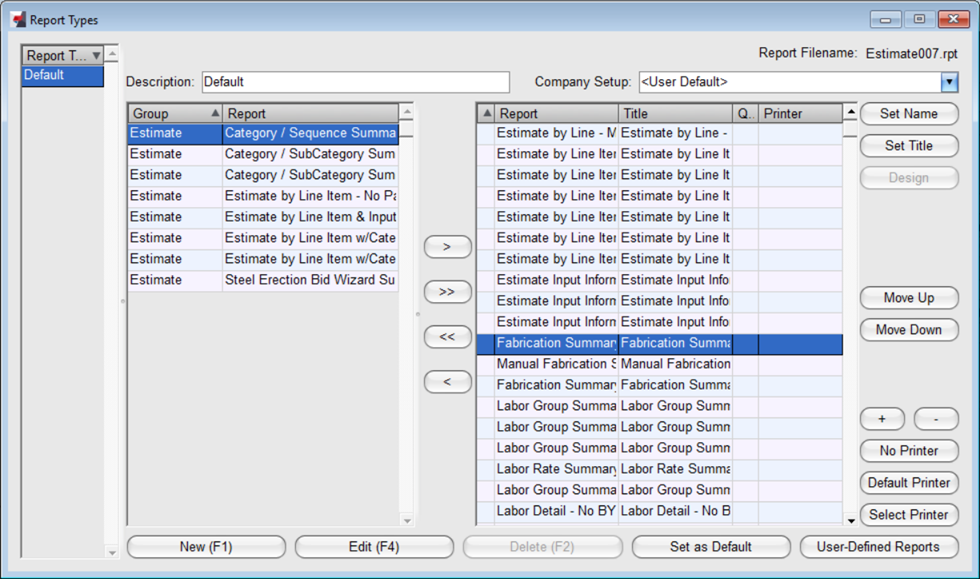
Task: Click the '>>' button to add all reports
Action: coord(447,292)
